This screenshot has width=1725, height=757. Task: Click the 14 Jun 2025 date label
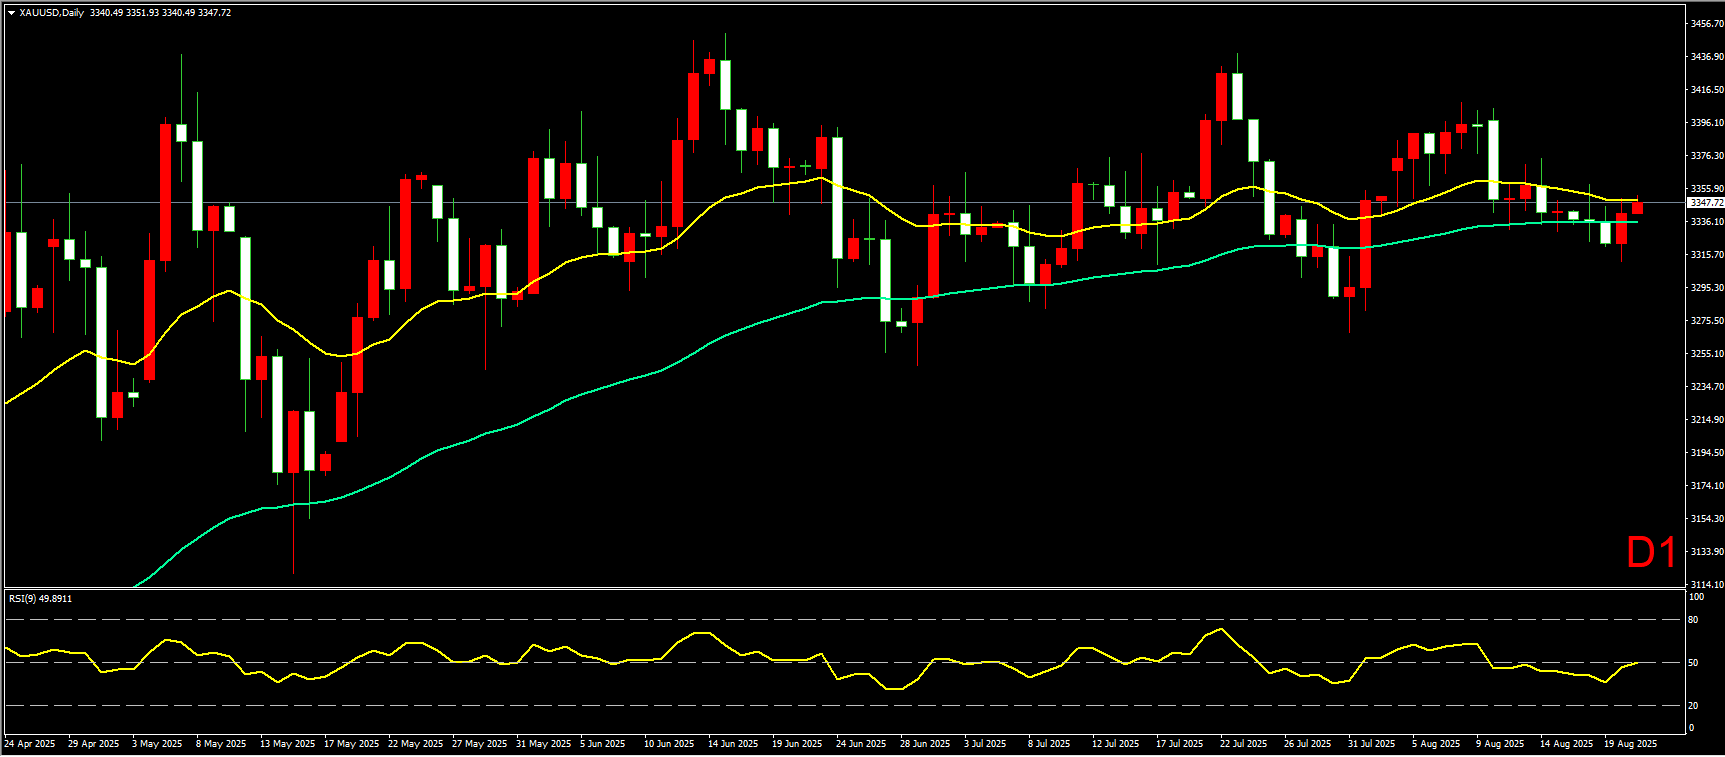[x=734, y=744]
